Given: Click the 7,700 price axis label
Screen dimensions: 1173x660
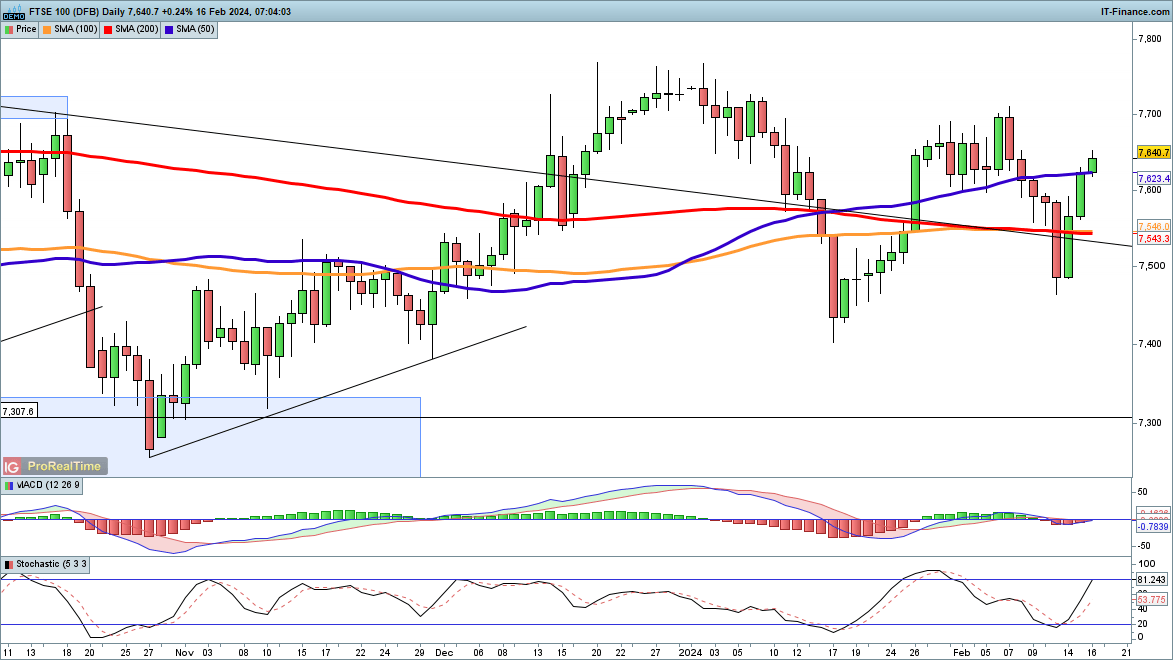Looking at the screenshot, I should 1149,114.
